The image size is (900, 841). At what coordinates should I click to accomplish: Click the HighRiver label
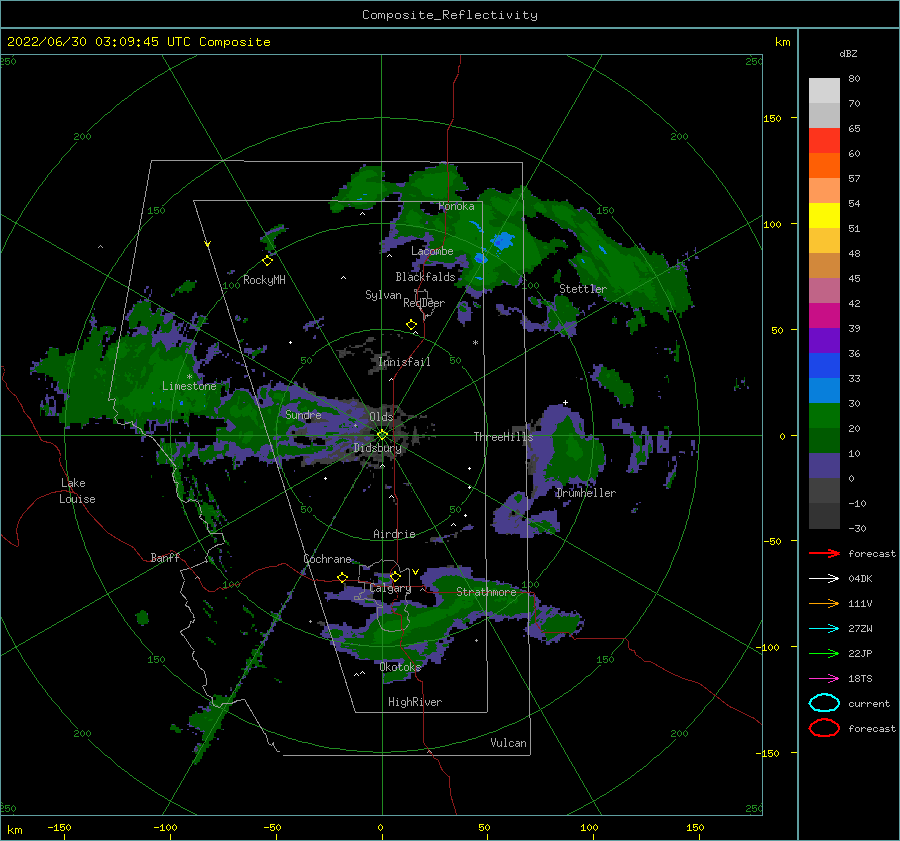tap(415, 702)
